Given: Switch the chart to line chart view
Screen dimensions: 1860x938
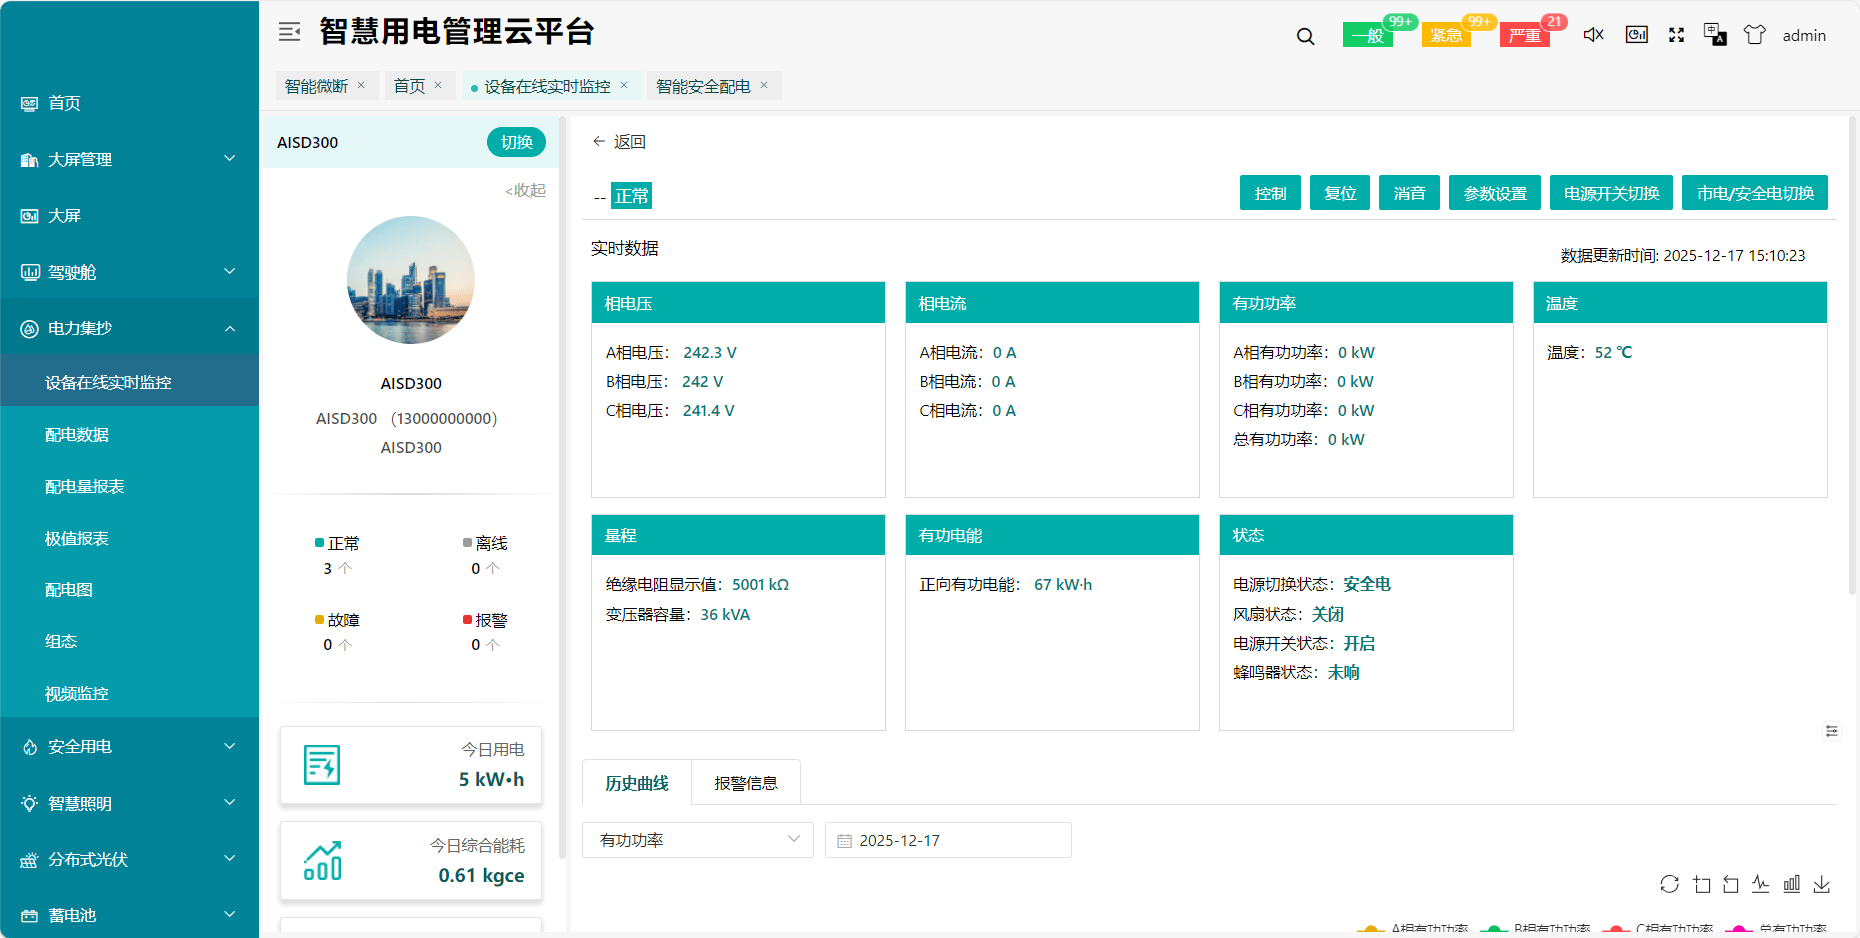Looking at the screenshot, I should (1761, 884).
